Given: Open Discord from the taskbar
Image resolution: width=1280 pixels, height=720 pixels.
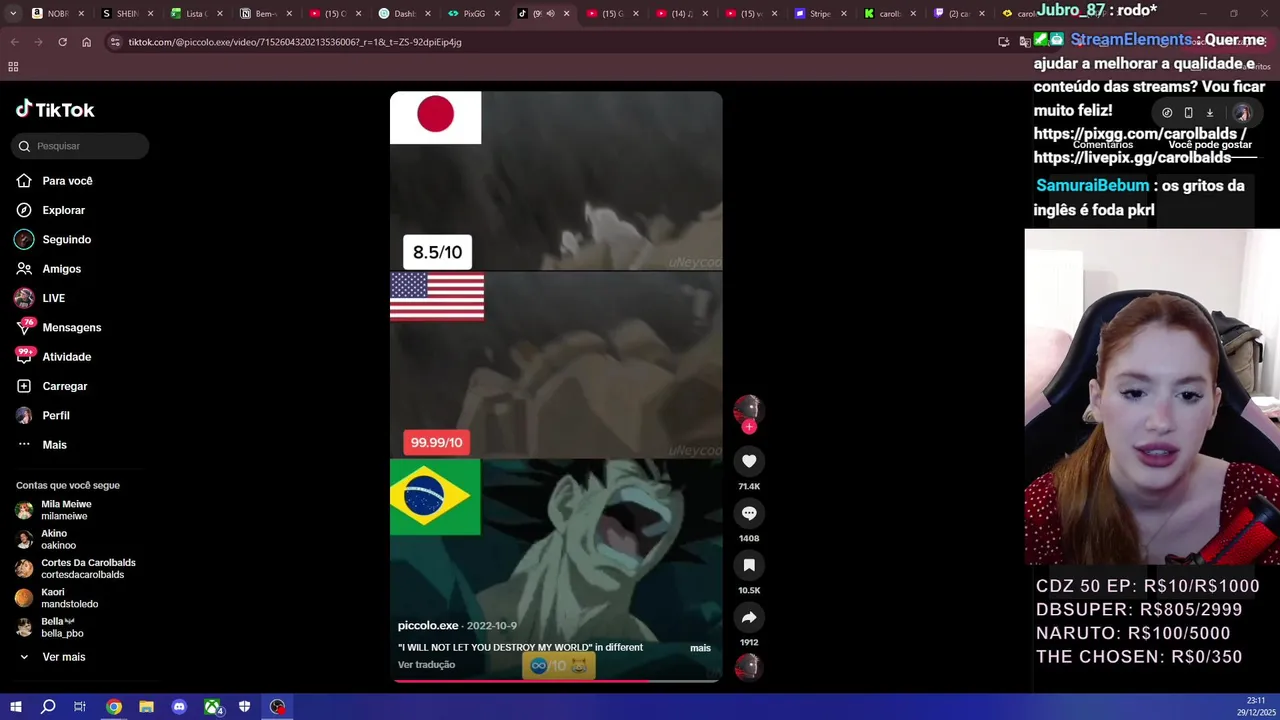Looking at the screenshot, I should tap(179, 707).
